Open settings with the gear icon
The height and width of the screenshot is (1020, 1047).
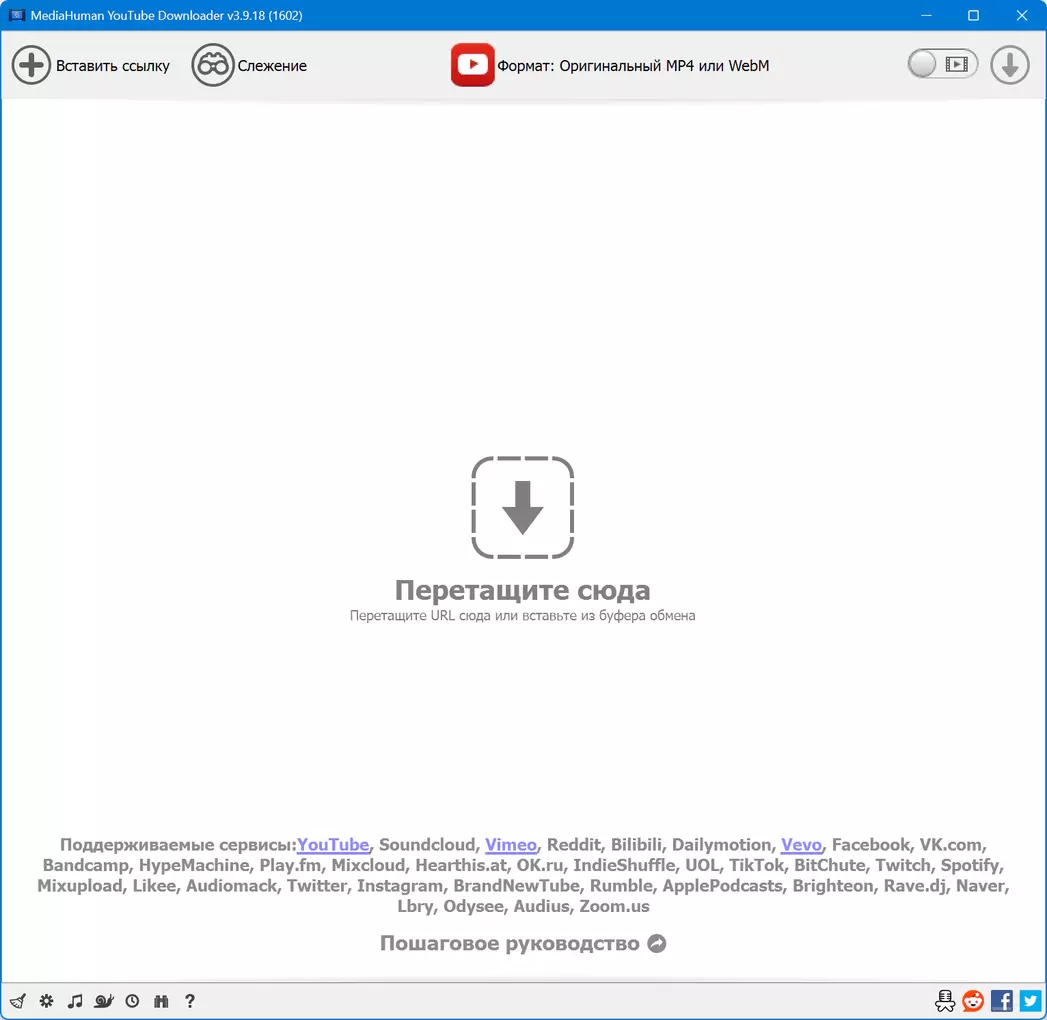click(x=46, y=1001)
